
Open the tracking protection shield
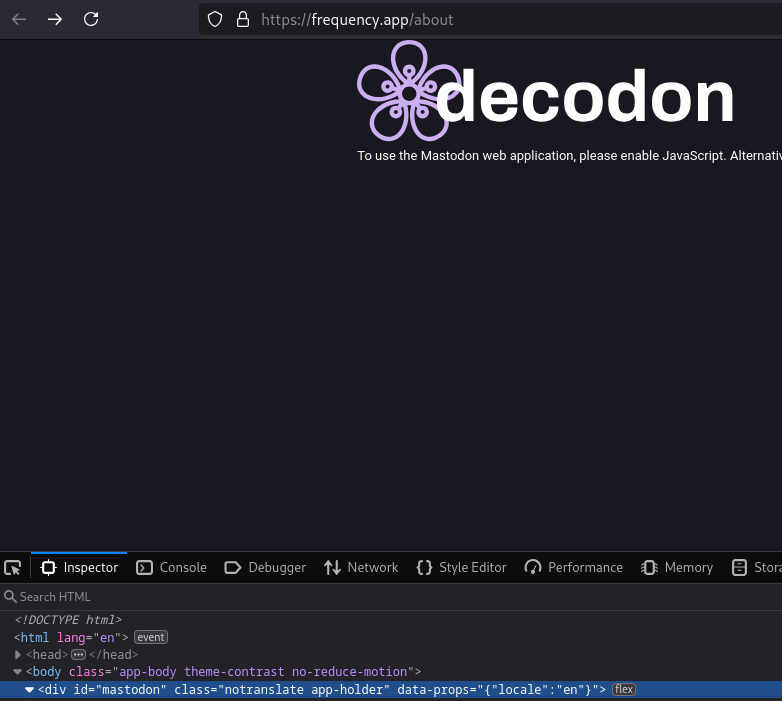click(x=215, y=19)
